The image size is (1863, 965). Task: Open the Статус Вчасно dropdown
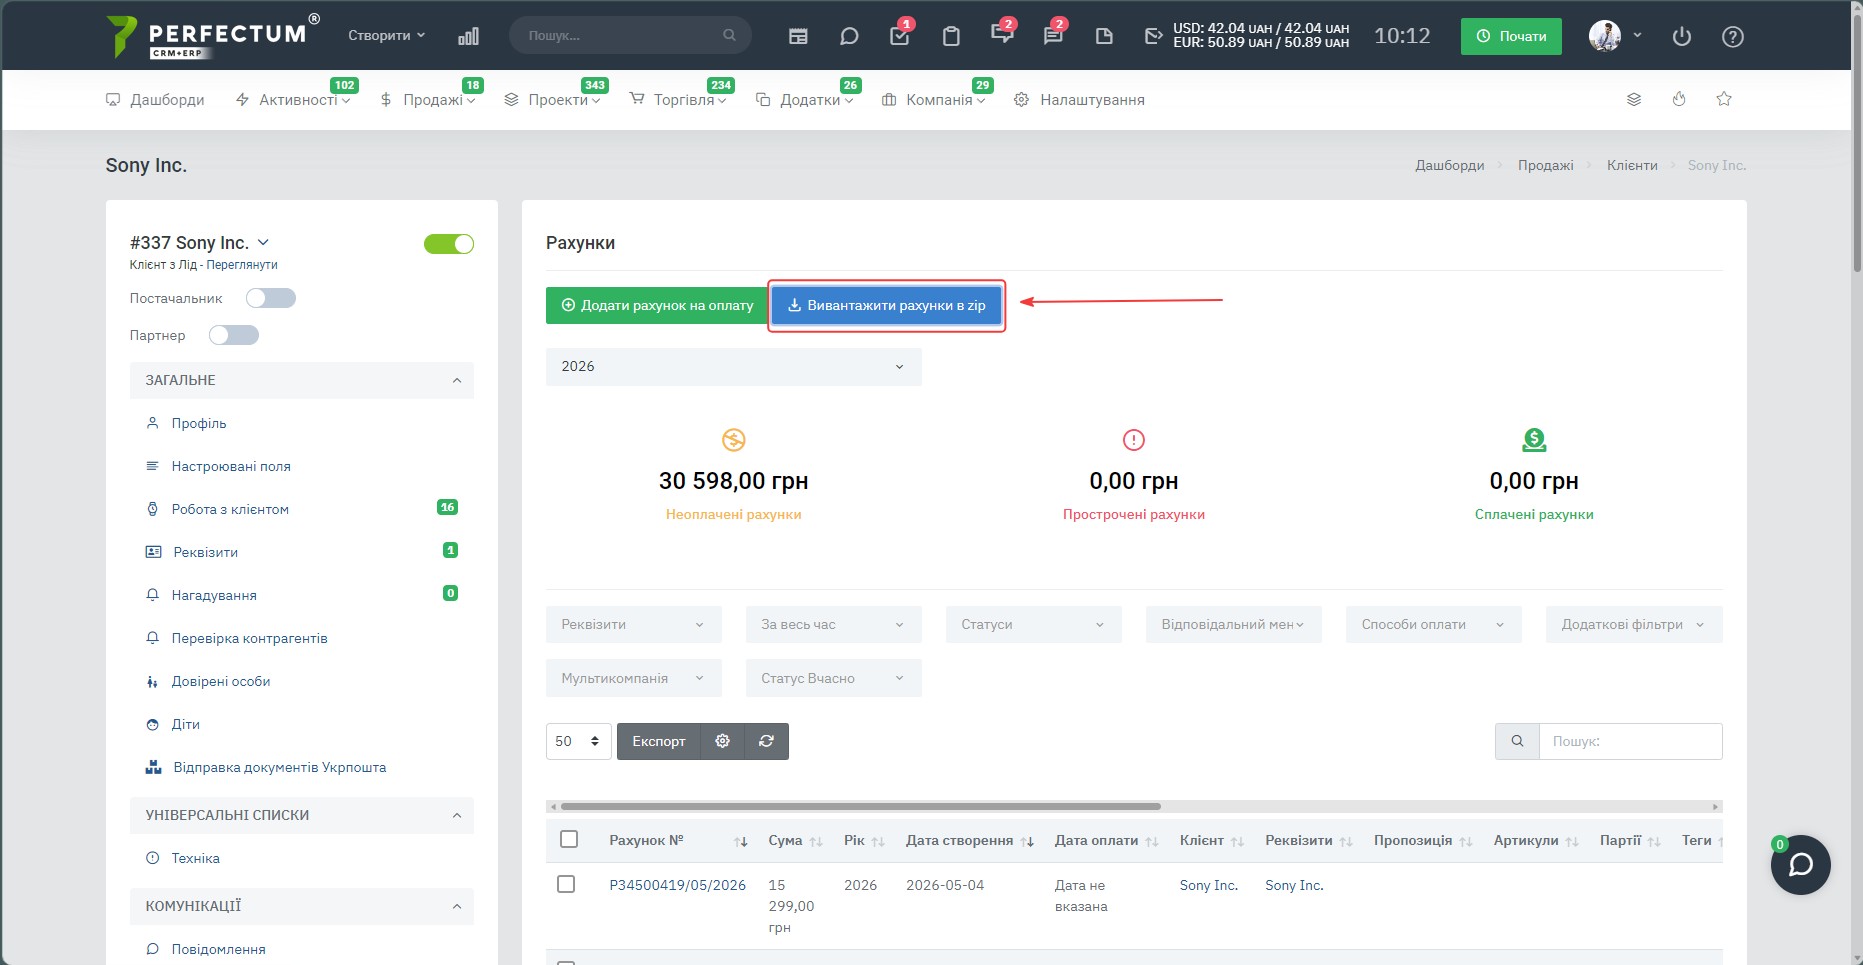[x=833, y=679]
